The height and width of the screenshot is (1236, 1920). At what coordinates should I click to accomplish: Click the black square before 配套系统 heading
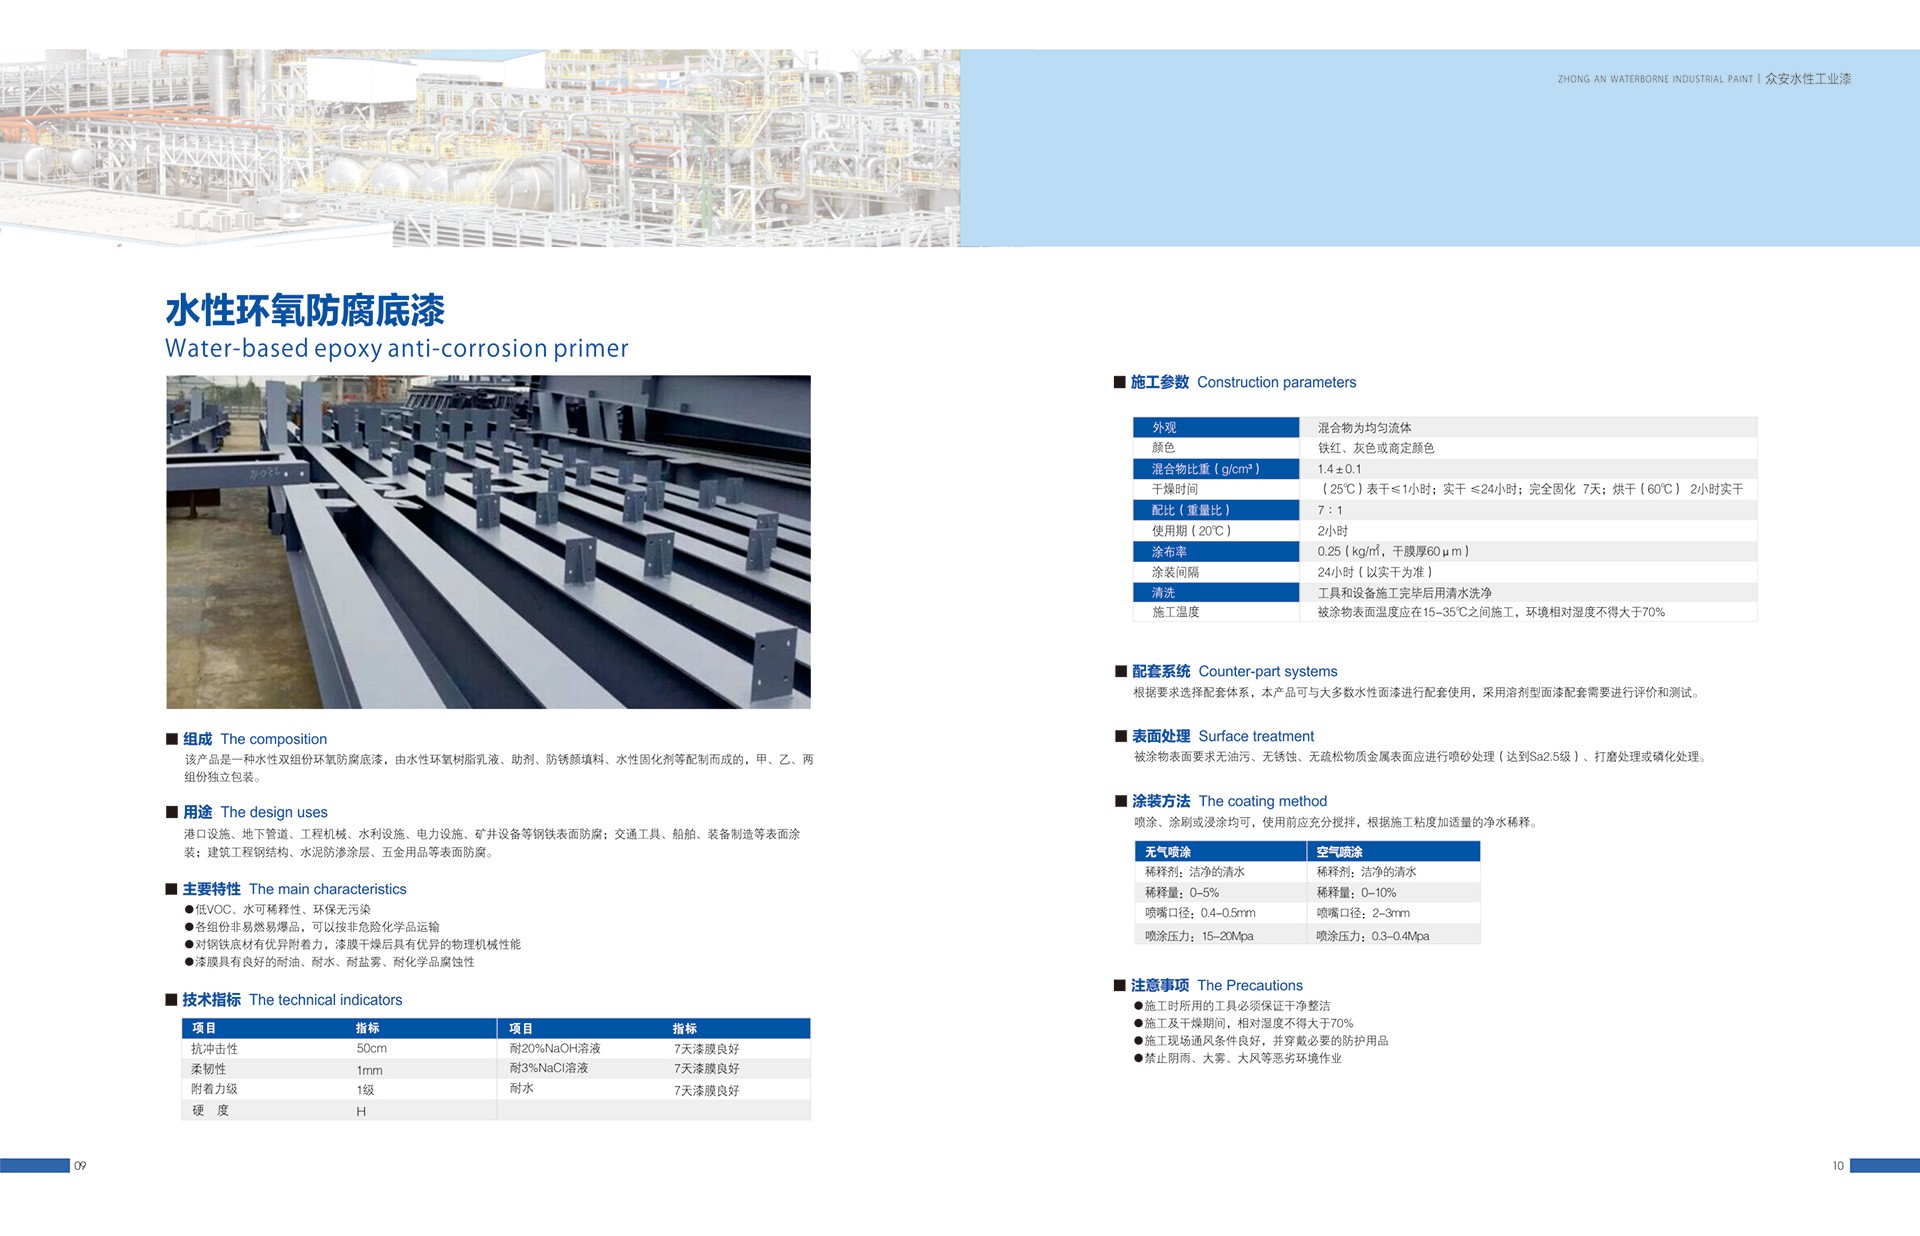pyautogui.click(x=1121, y=671)
